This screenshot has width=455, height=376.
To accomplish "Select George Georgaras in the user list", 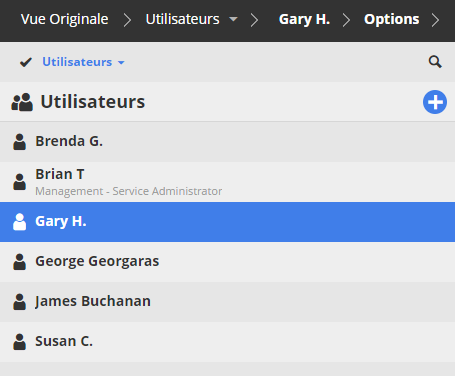I will (227, 262).
